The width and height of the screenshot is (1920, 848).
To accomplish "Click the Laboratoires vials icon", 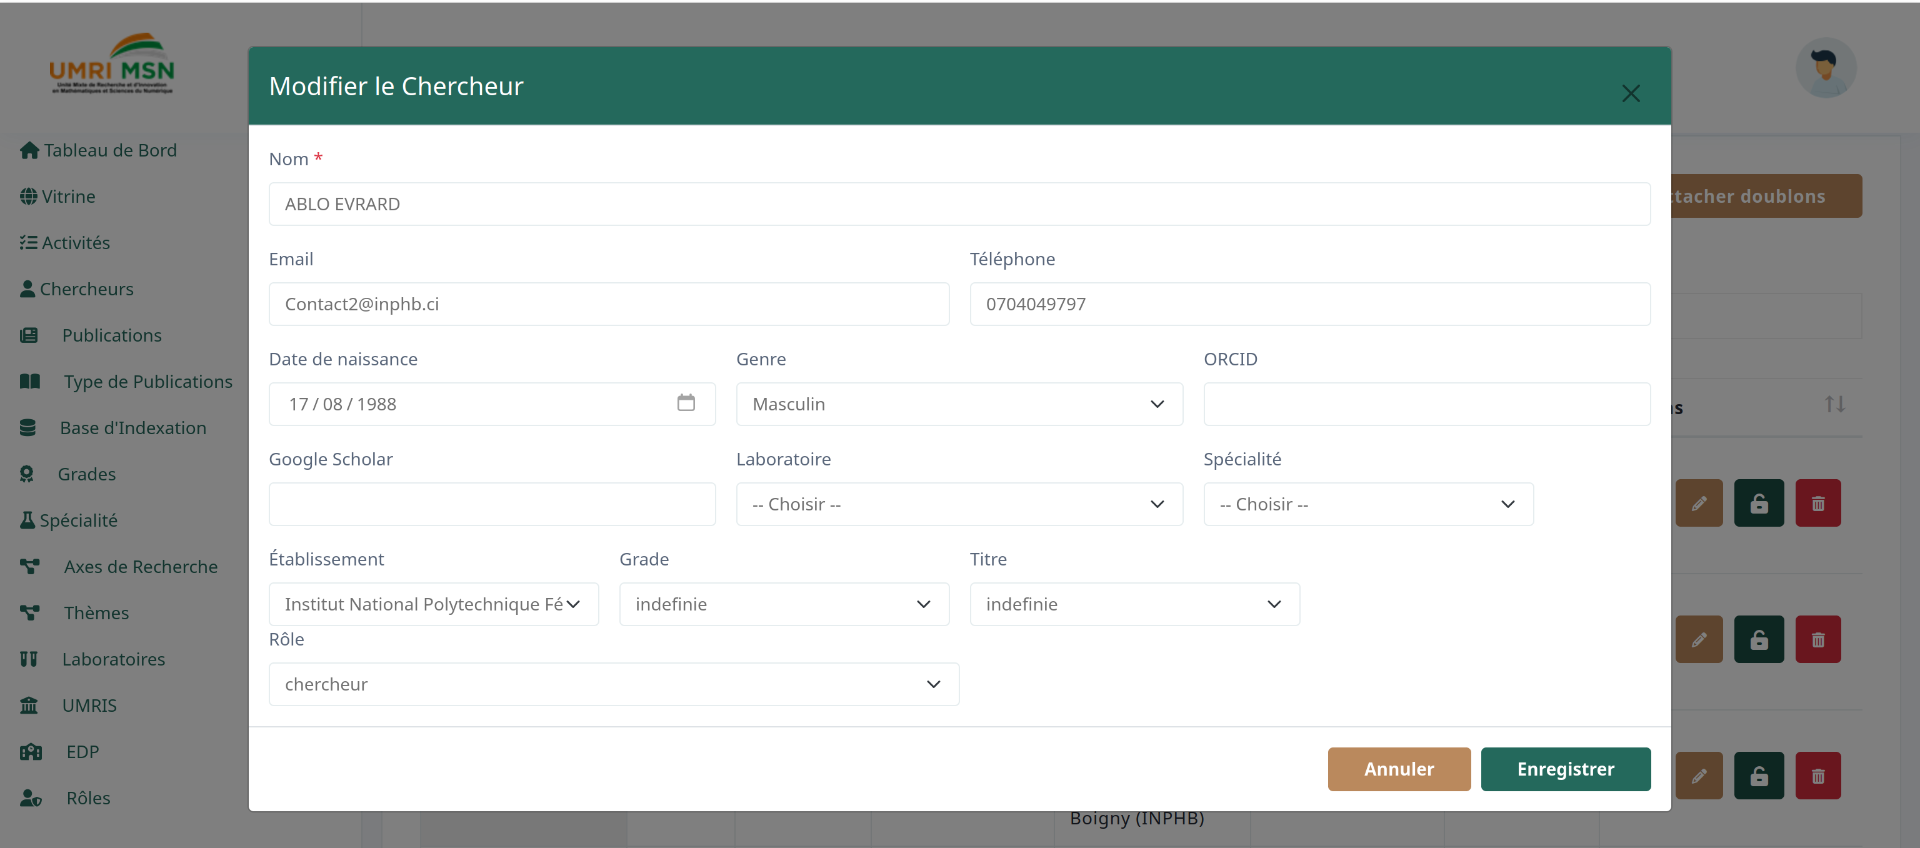I will coord(29,659).
